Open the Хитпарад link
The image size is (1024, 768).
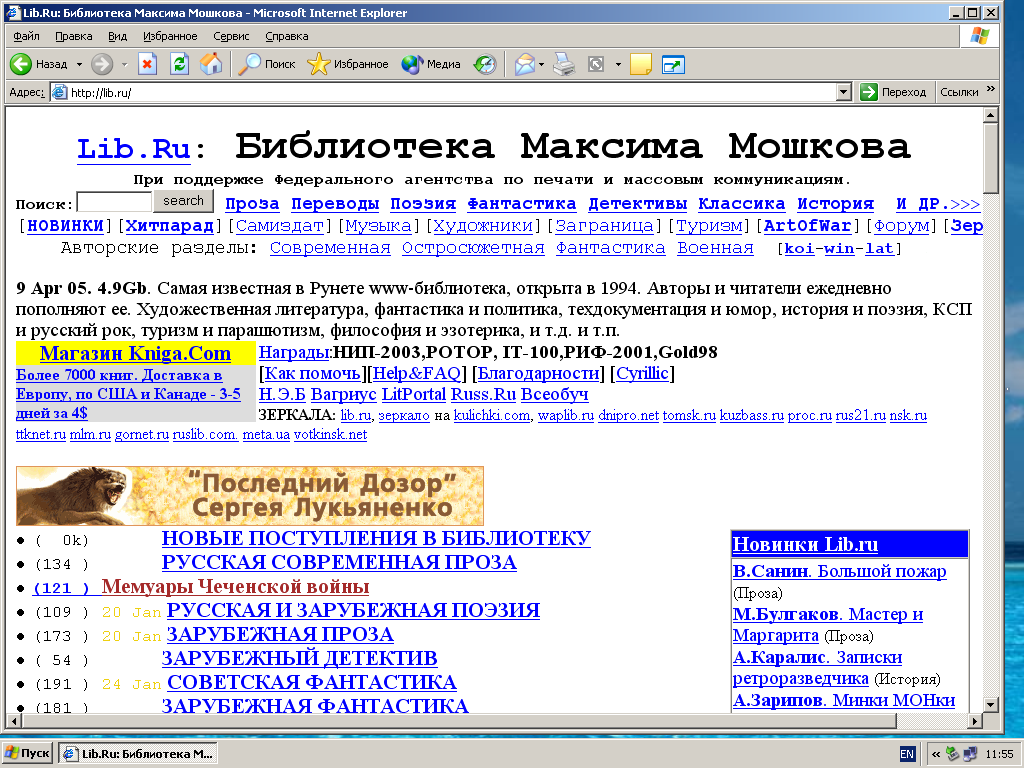coord(170,226)
